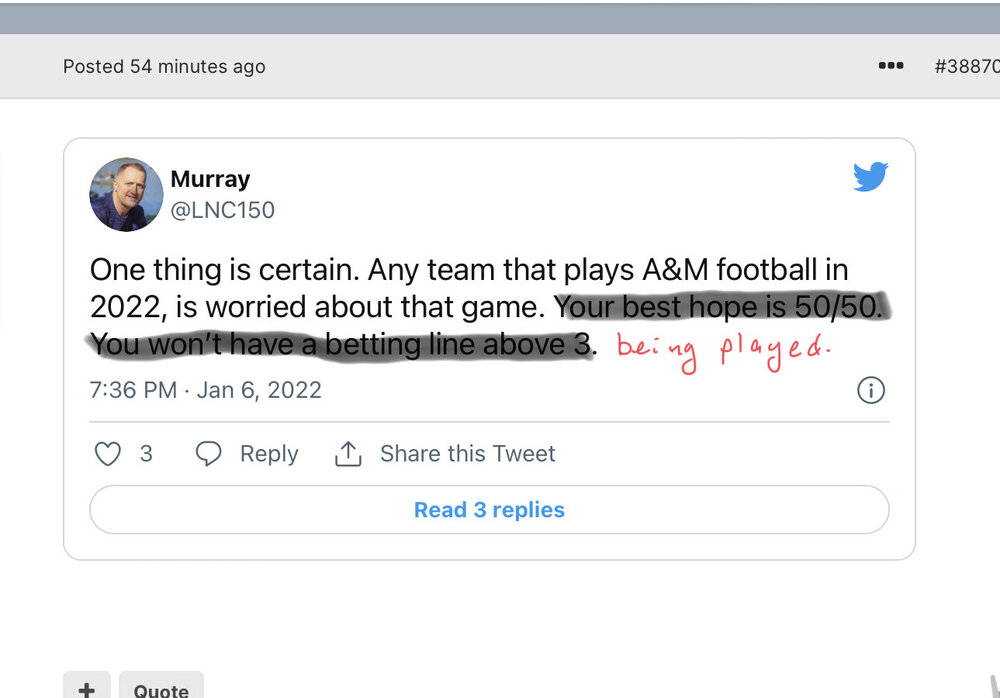1000x698 pixels.
Task: Open the post number link starting #3887
Action: tap(965, 67)
